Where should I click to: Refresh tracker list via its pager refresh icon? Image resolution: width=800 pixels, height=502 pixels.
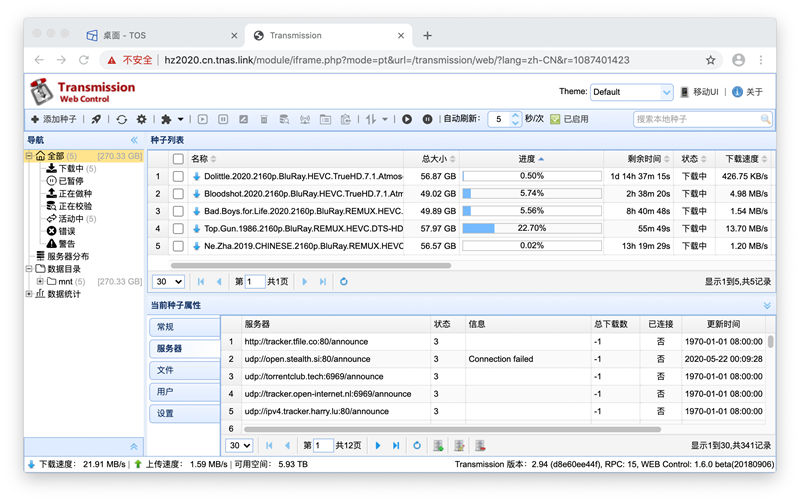click(x=417, y=445)
